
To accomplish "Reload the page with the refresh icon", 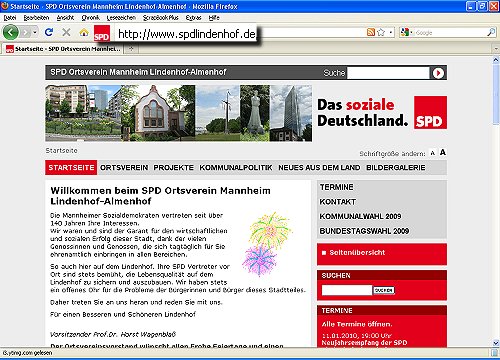I will (x=49, y=32).
